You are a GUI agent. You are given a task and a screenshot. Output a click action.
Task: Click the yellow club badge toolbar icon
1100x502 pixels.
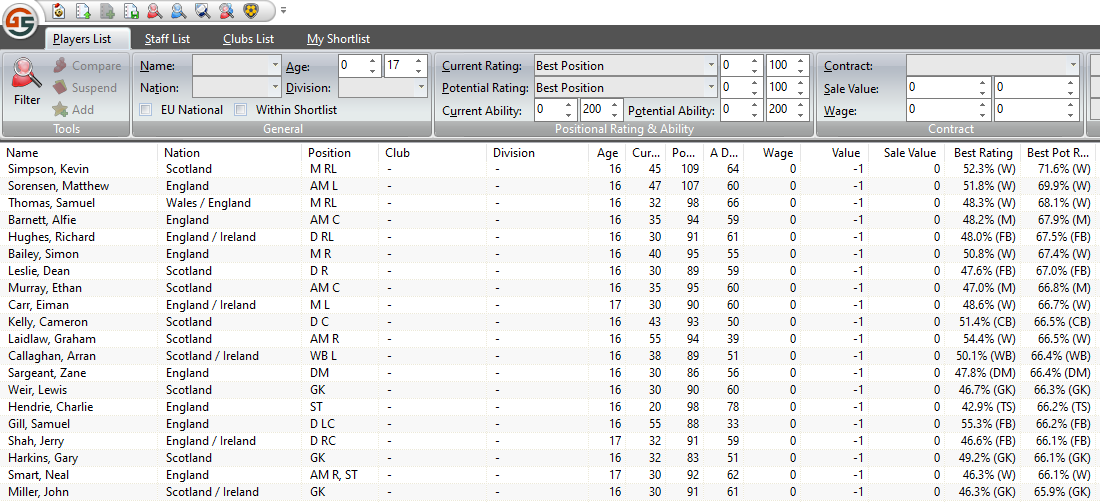[x=250, y=11]
